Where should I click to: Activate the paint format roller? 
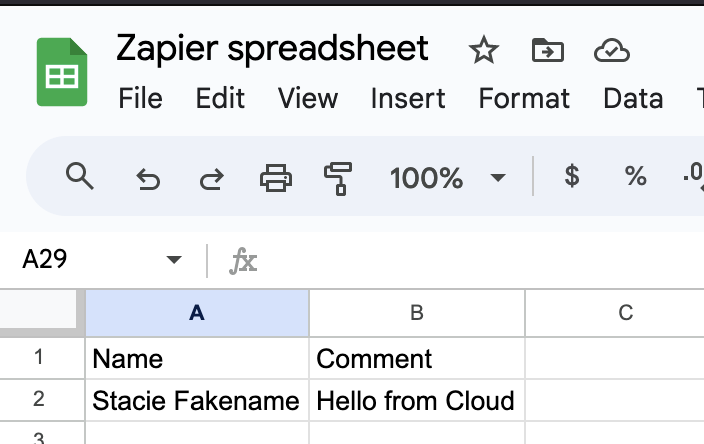[x=338, y=178]
